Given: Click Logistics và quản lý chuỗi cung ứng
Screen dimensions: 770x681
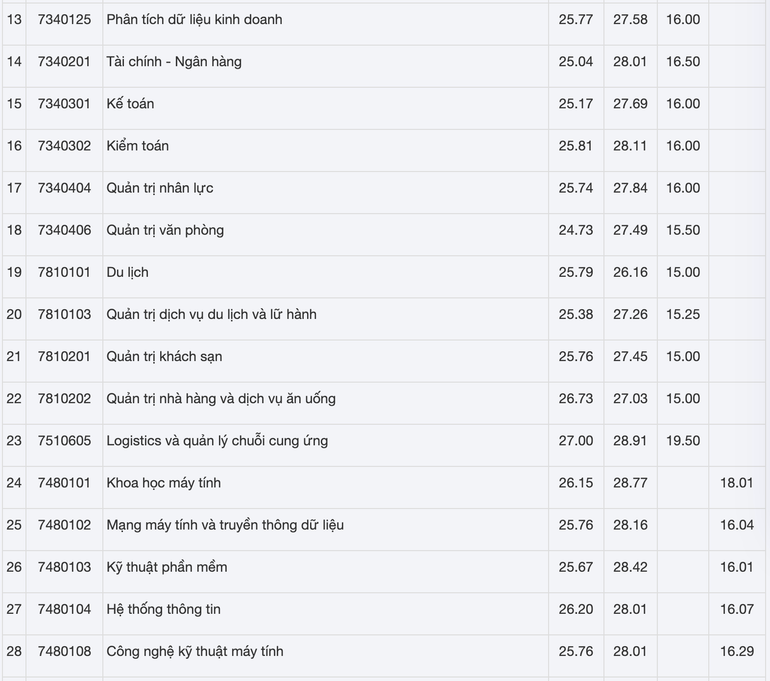Looking at the screenshot, I should tap(217, 440).
